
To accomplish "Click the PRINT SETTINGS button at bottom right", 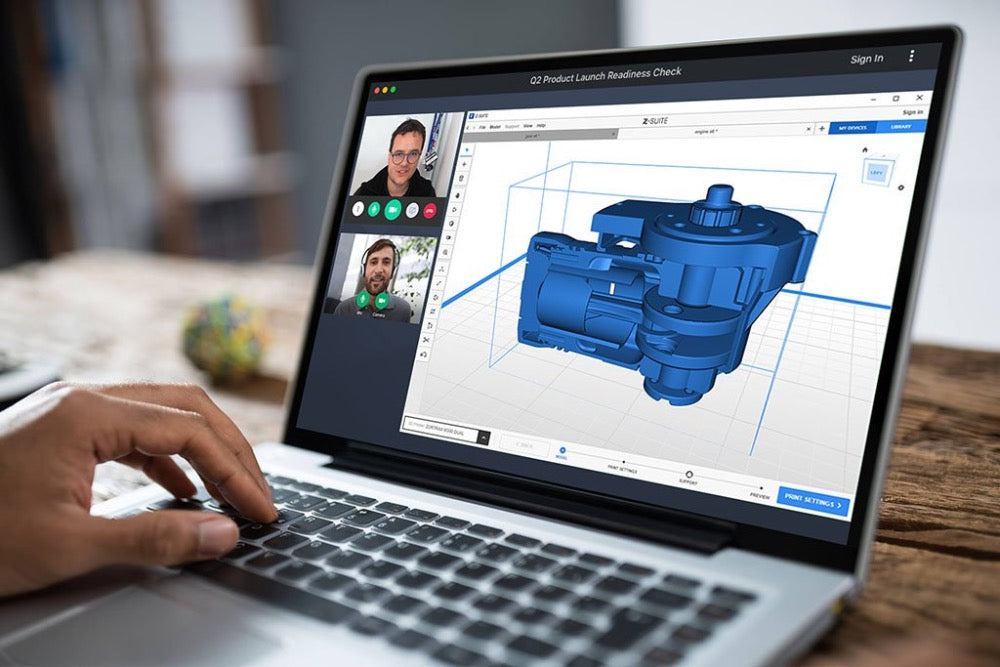I will 815,501.
